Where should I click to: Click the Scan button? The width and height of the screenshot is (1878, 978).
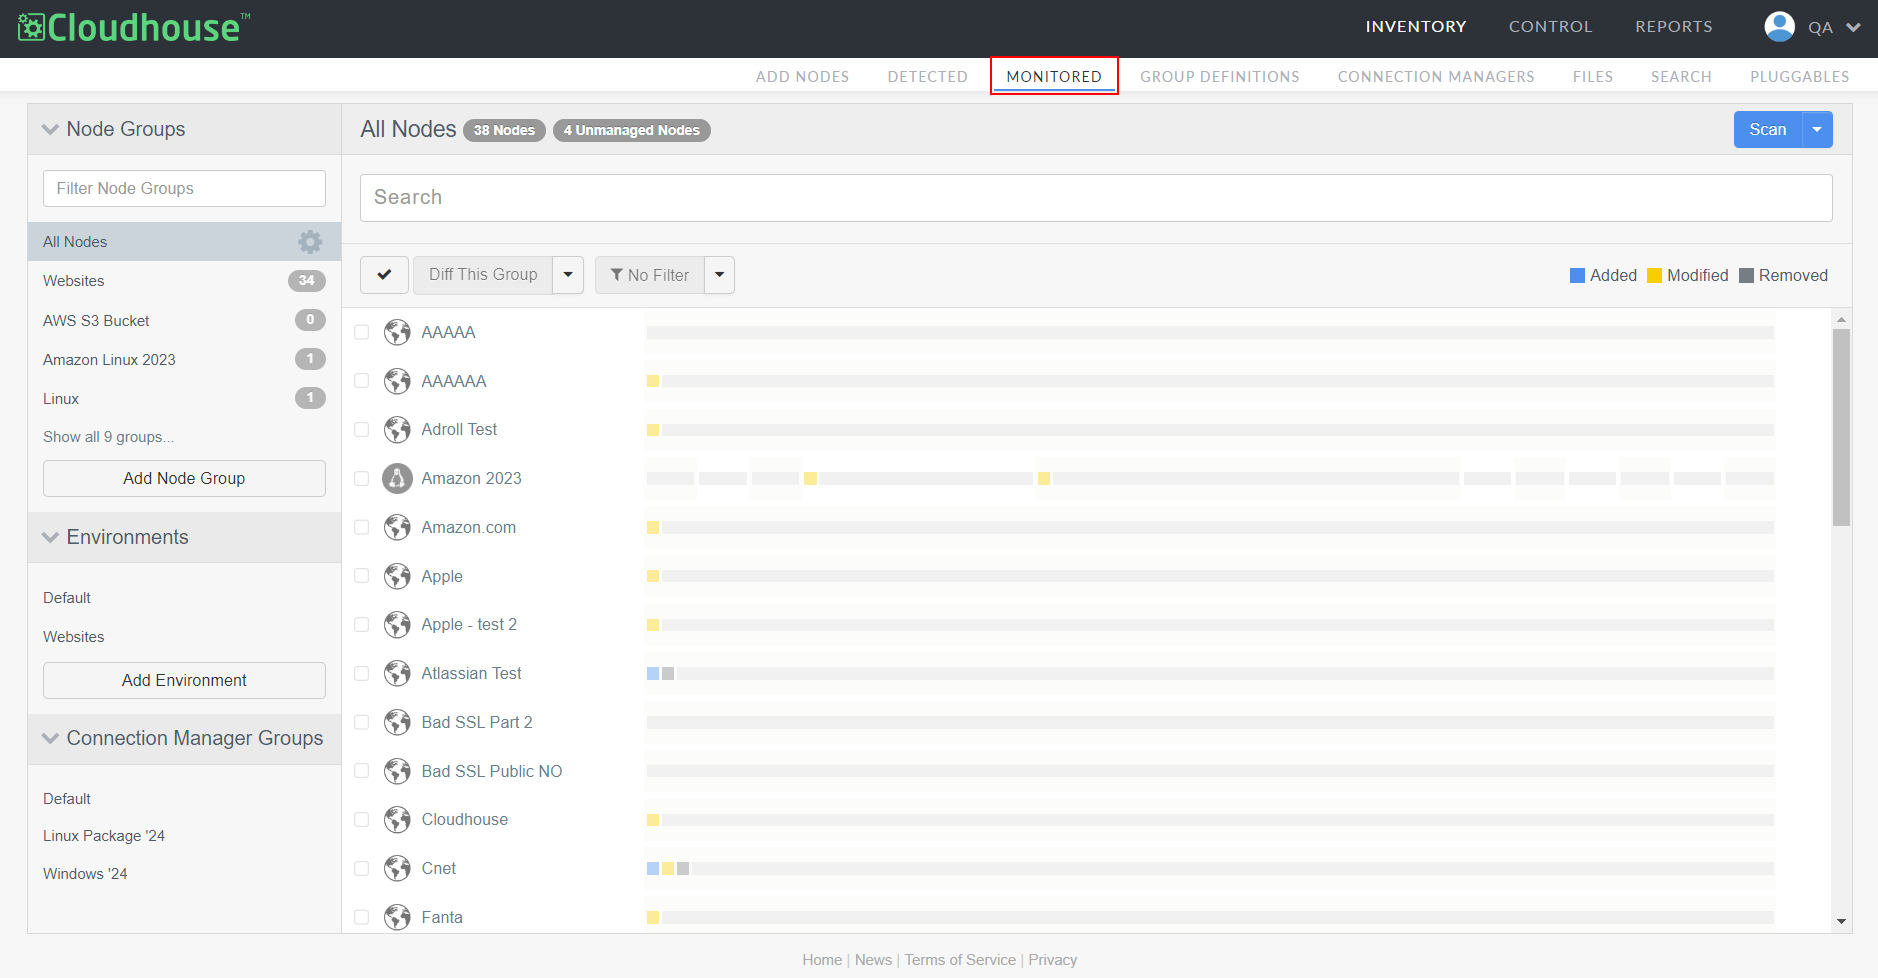(1768, 130)
